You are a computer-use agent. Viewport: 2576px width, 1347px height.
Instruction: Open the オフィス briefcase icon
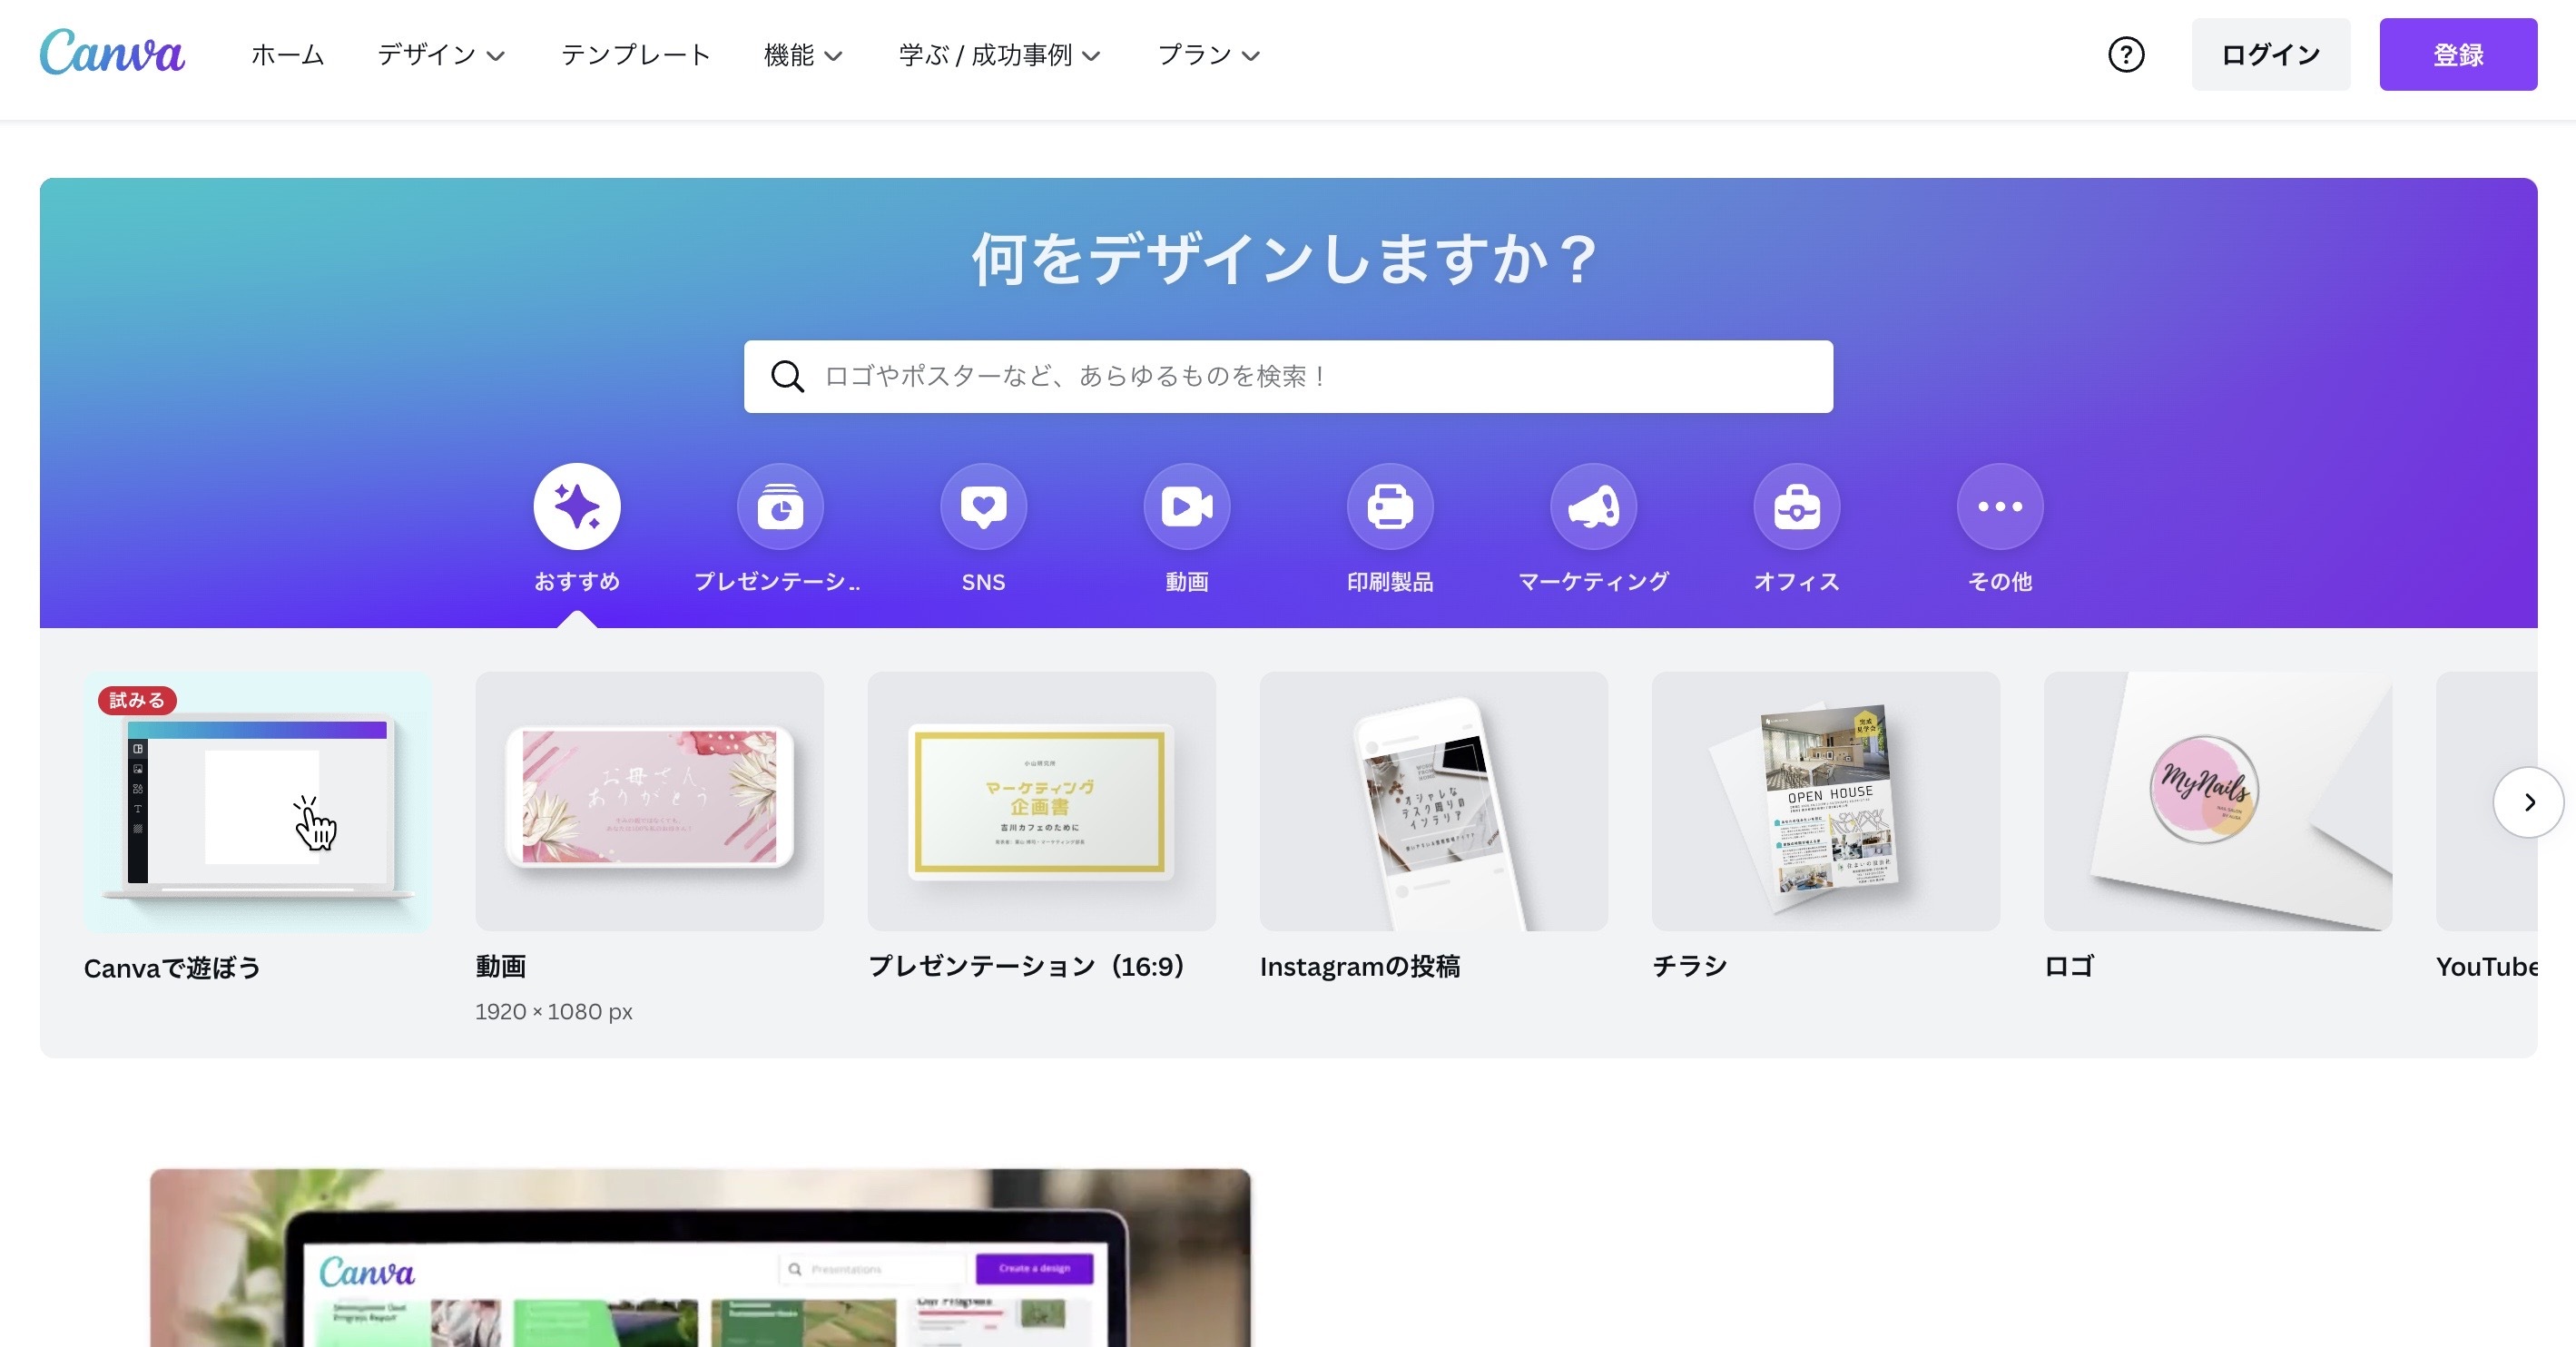(1796, 506)
